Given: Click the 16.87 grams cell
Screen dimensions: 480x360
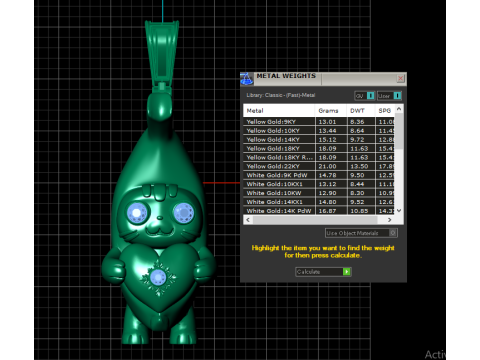Looking at the screenshot, I should point(331,211).
